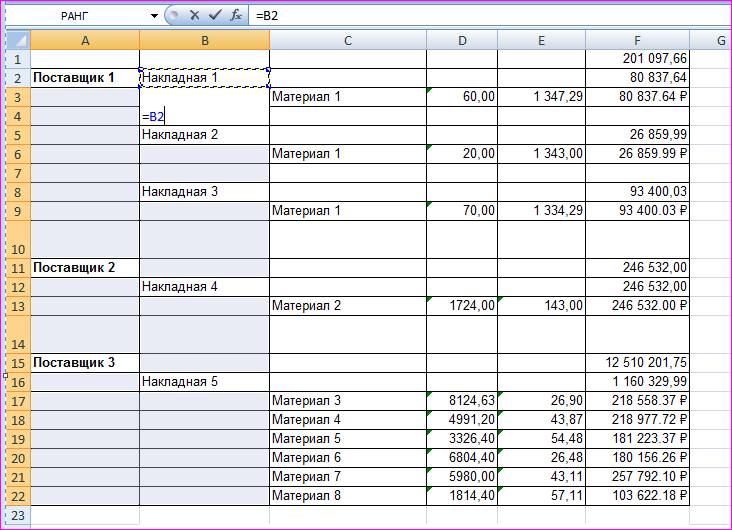Click cell Накладная 4

point(204,287)
